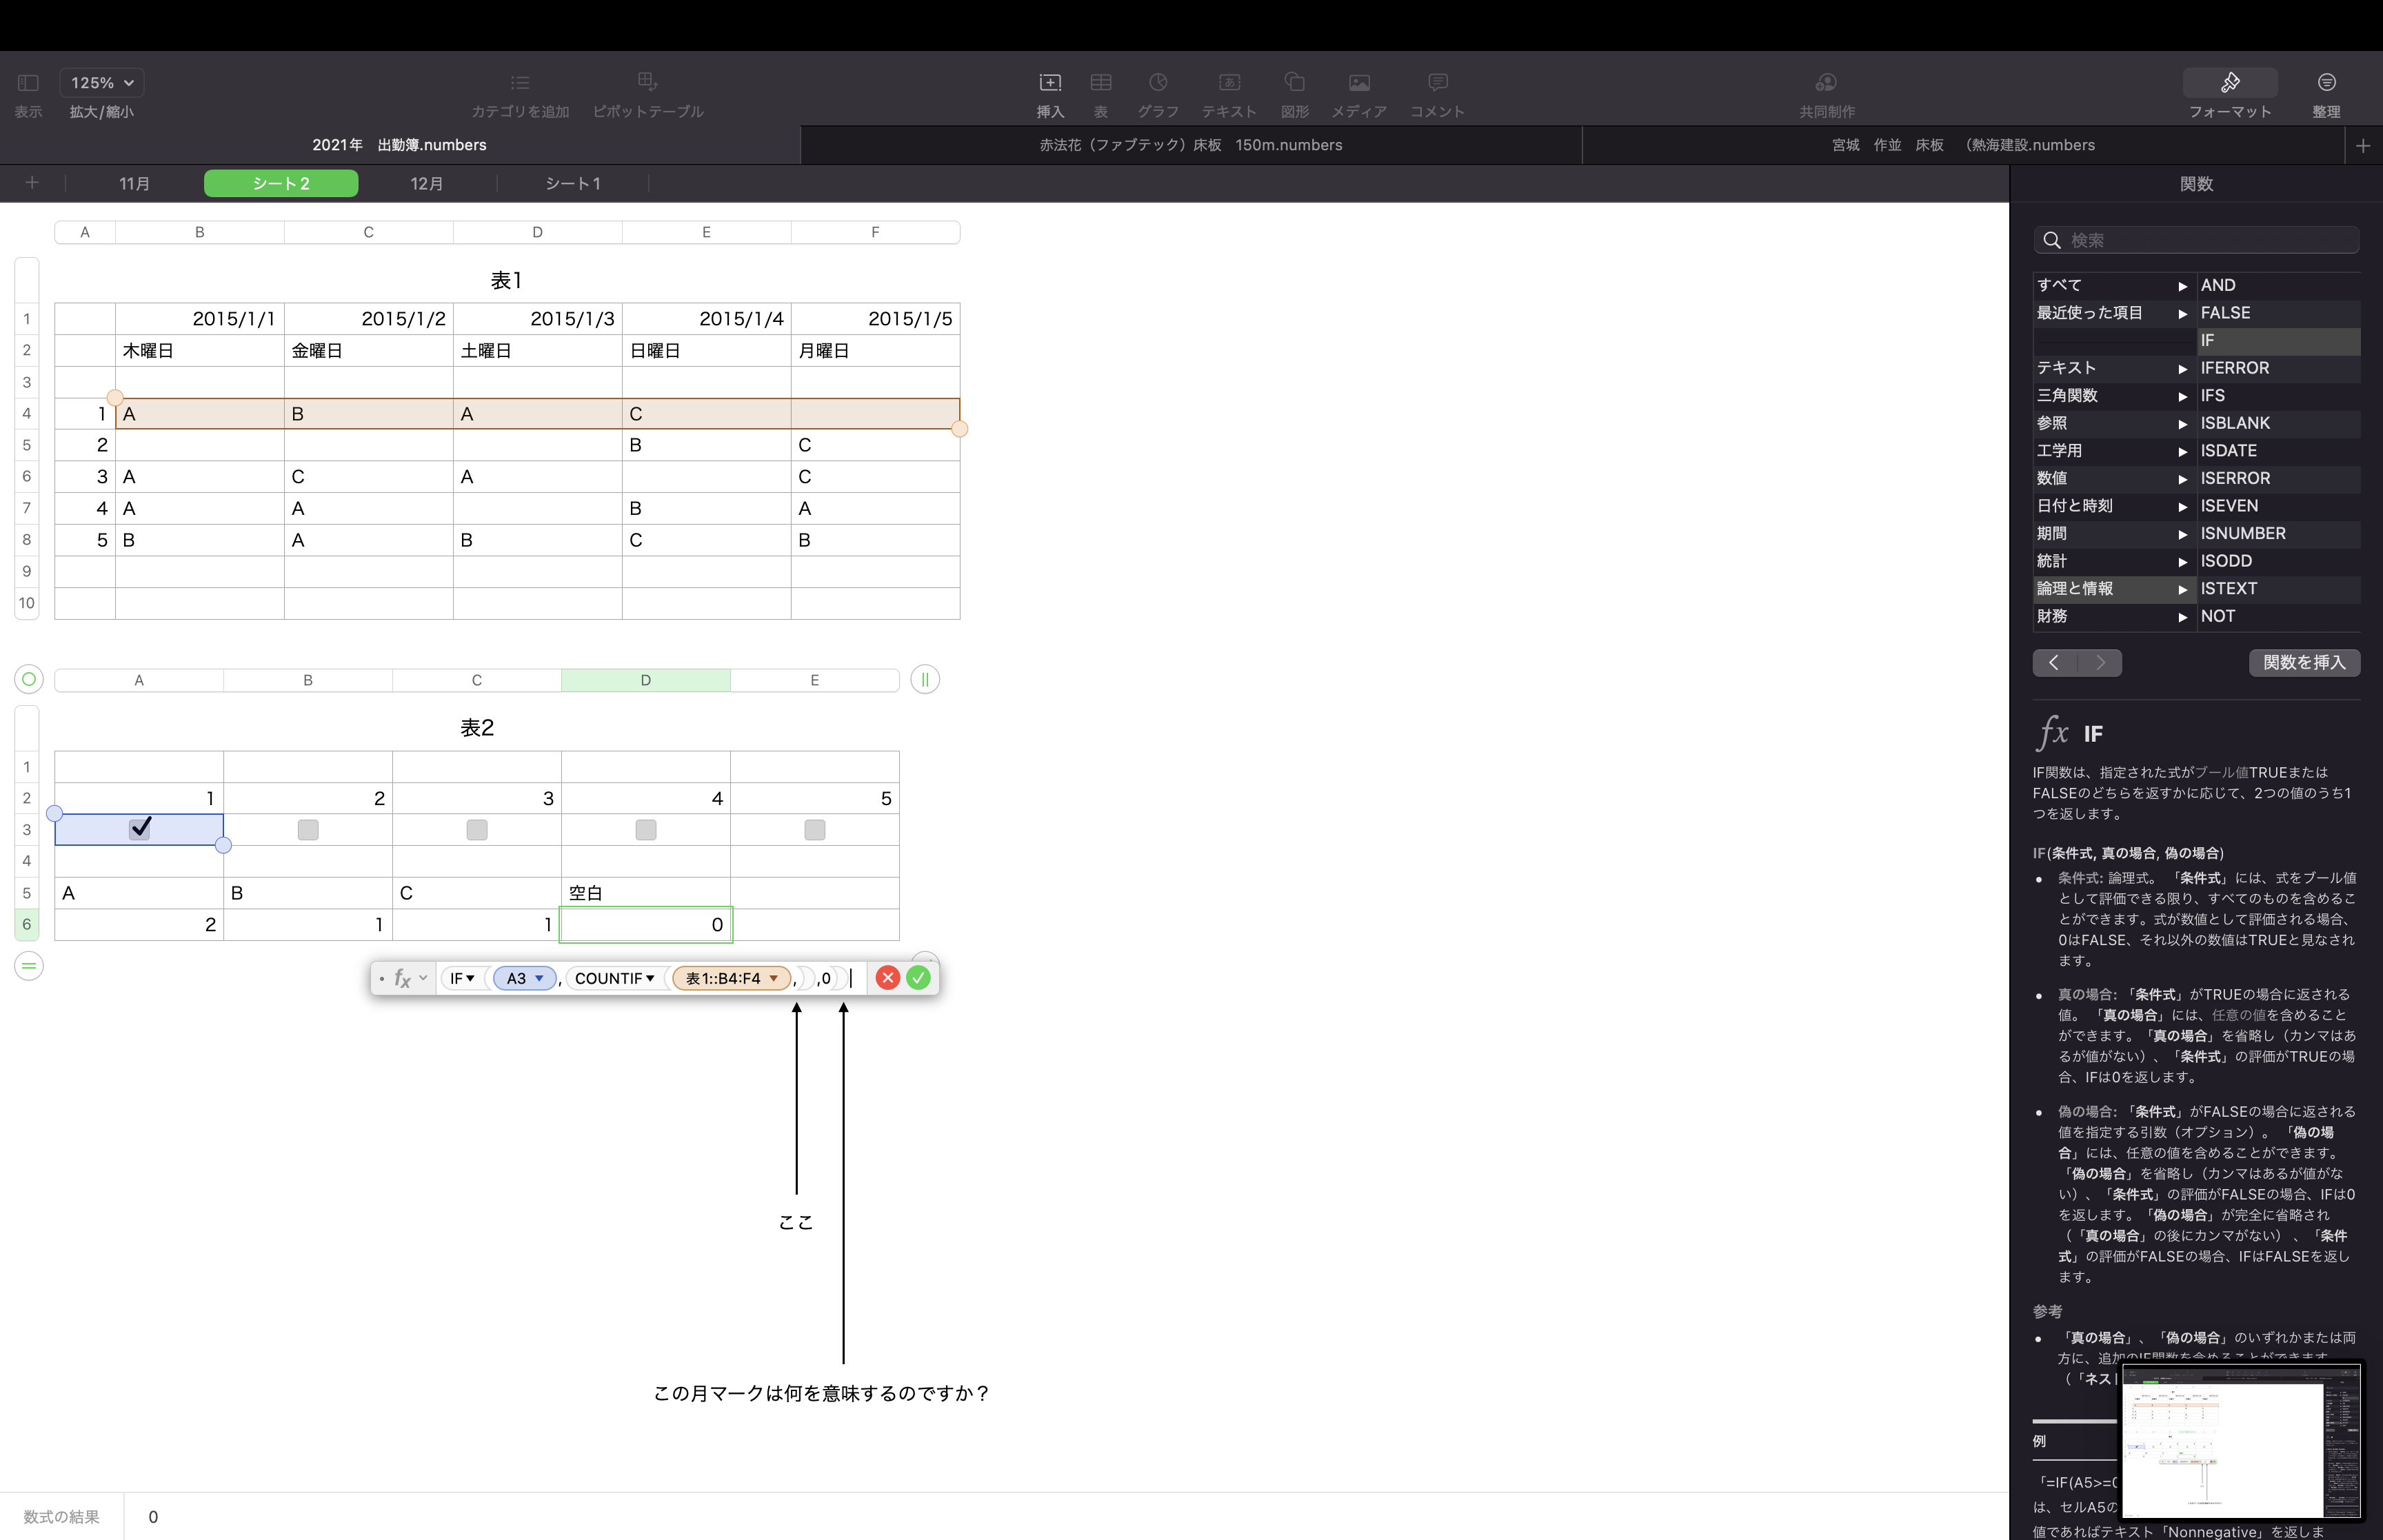Click the Insert (挿入) toolbar icon

(1049, 83)
